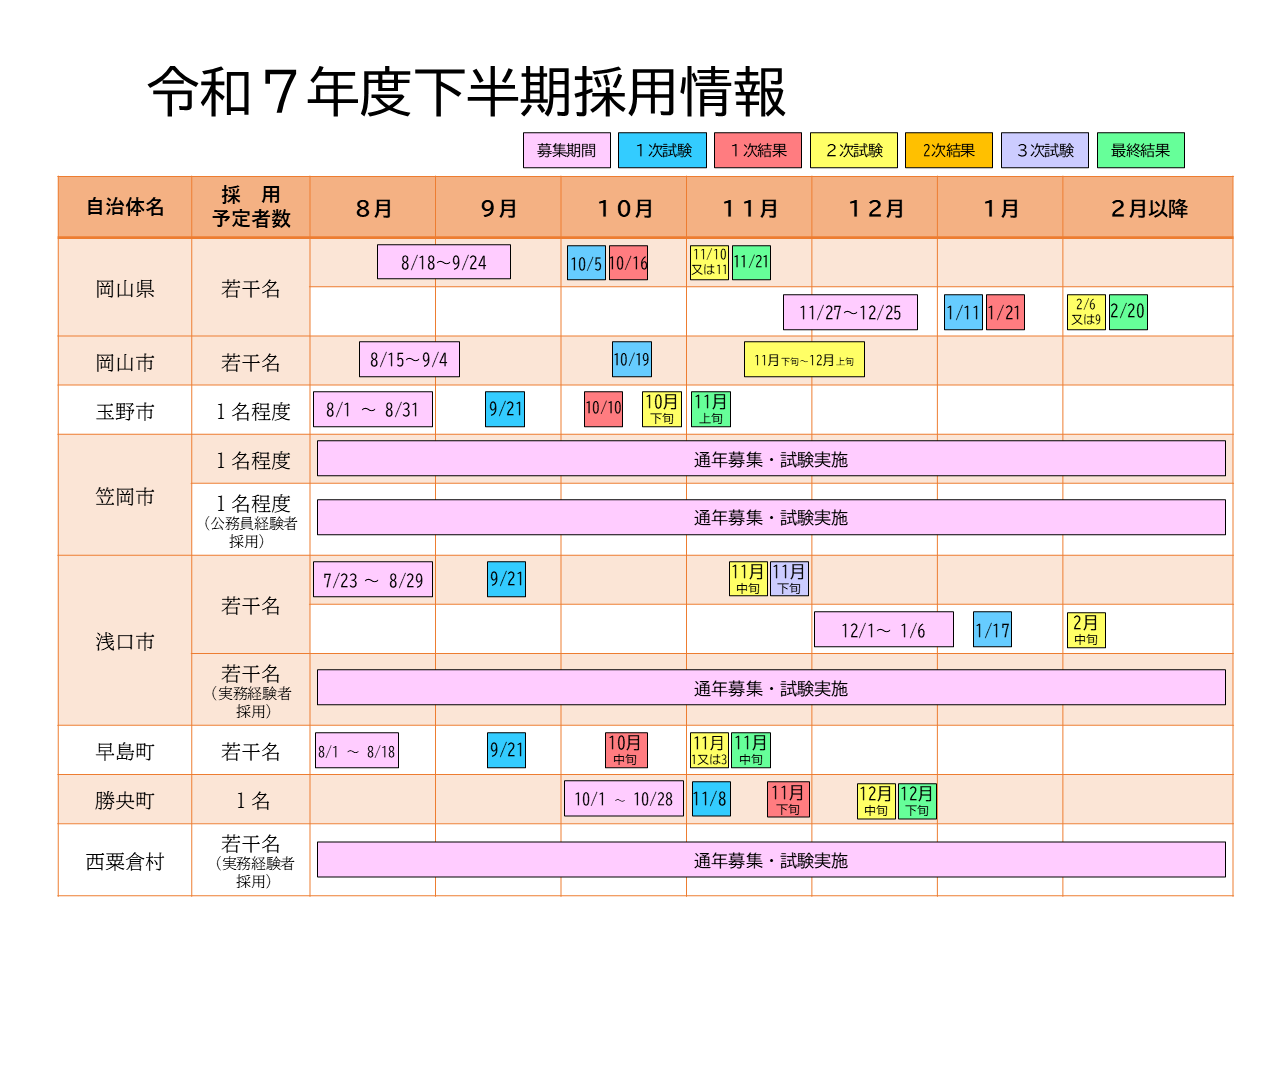
Task: Click the green 最終結果 legend box
Action: tap(1140, 151)
